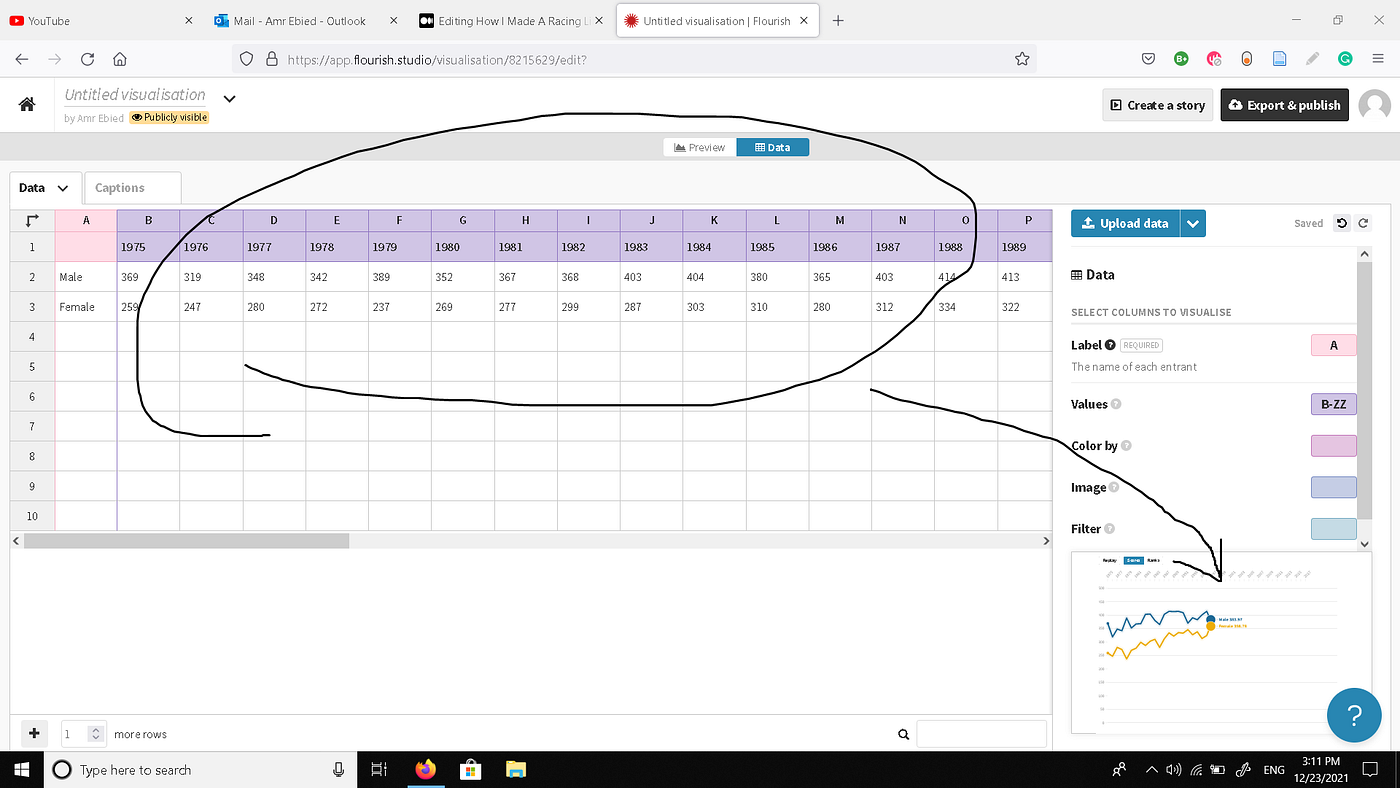Image resolution: width=1400 pixels, height=788 pixels.
Task: Open the Captions sheet tab
Action: click(x=132, y=188)
